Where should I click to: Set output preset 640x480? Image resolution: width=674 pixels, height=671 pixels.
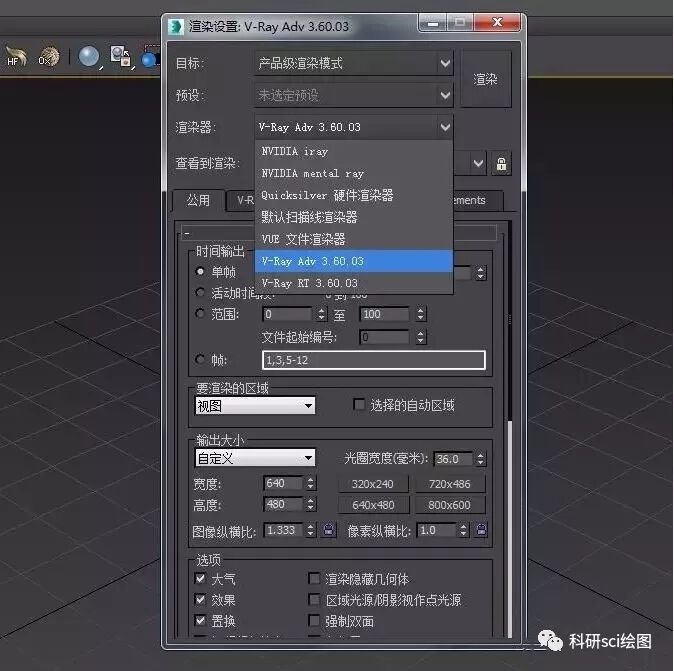tap(373, 505)
